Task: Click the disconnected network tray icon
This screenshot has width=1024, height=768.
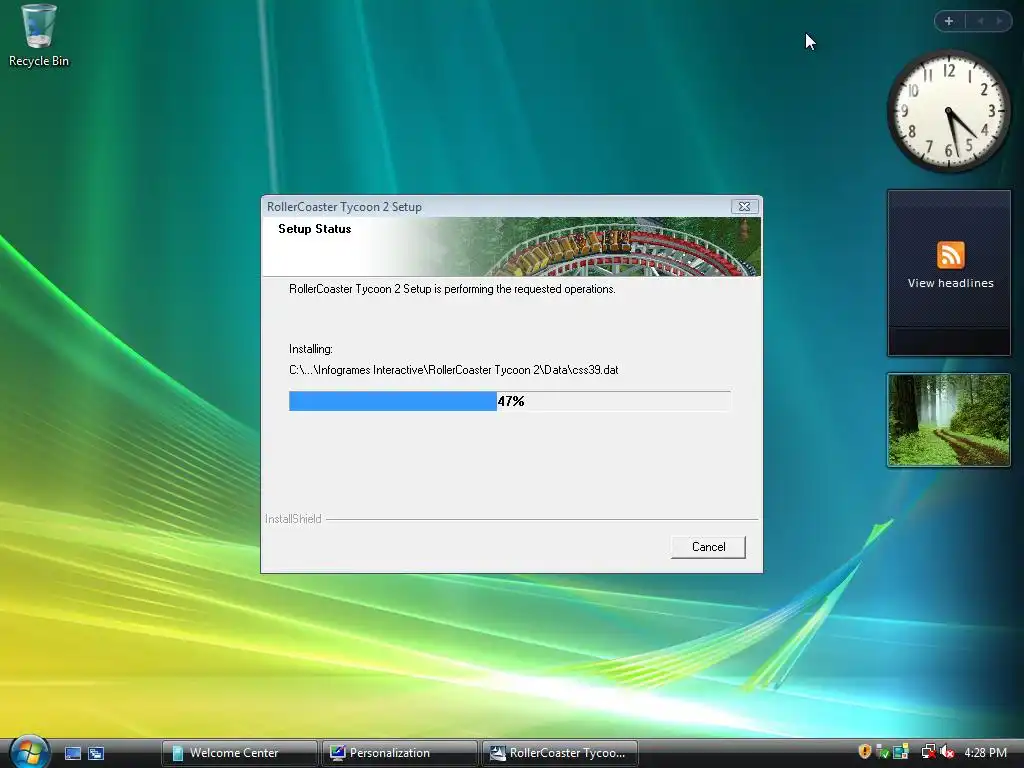Action: (x=928, y=752)
